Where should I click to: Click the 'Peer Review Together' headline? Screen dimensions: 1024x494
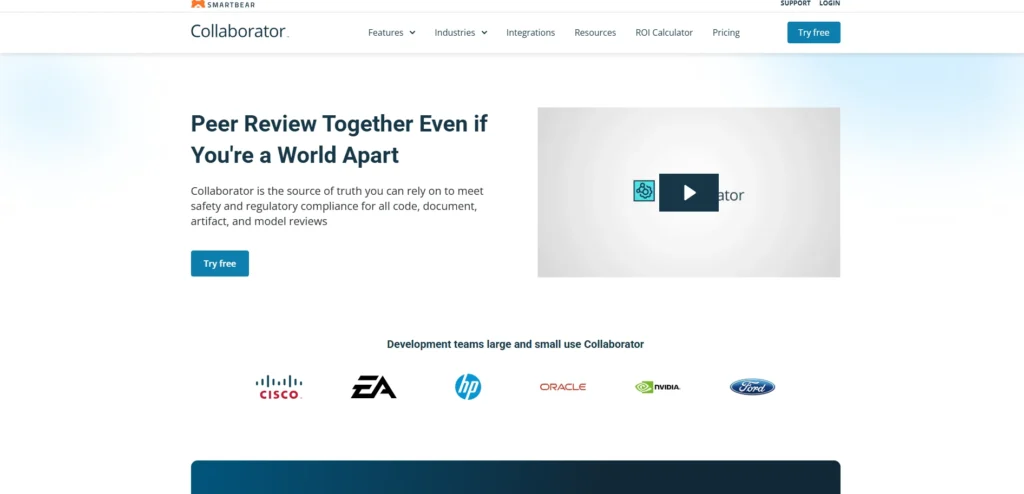(x=339, y=139)
